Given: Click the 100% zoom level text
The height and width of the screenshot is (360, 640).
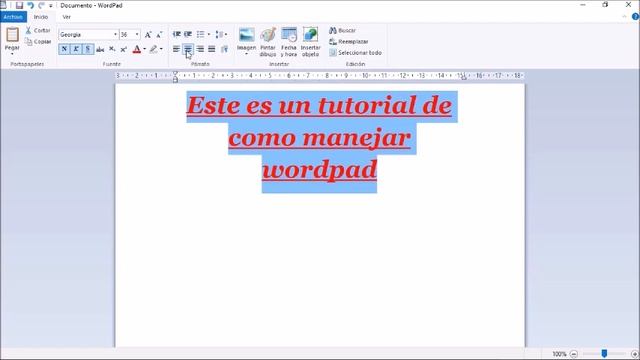Looking at the screenshot, I should click(x=559, y=354).
